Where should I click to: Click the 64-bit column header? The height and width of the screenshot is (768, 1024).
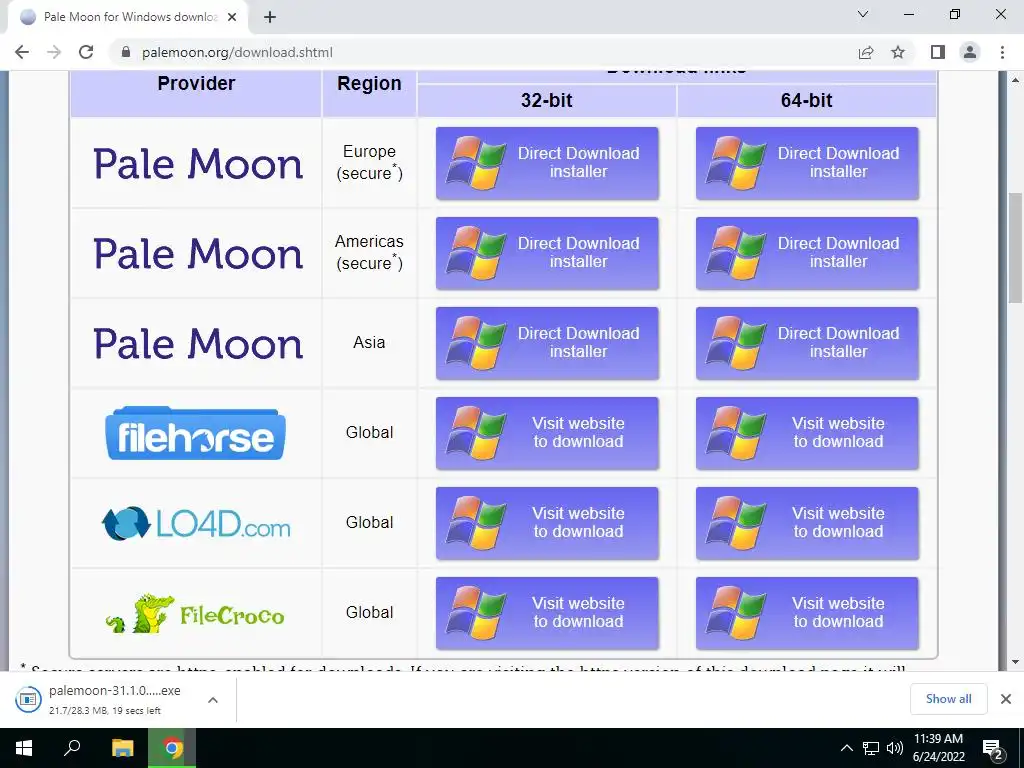(x=807, y=101)
